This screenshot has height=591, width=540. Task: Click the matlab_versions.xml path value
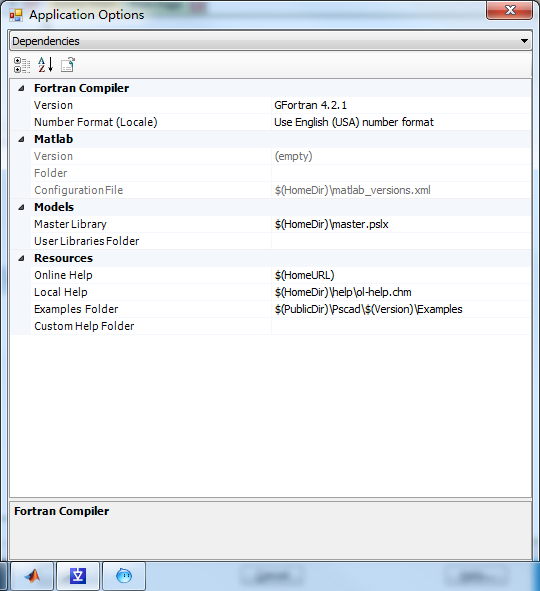tap(352, 190)
